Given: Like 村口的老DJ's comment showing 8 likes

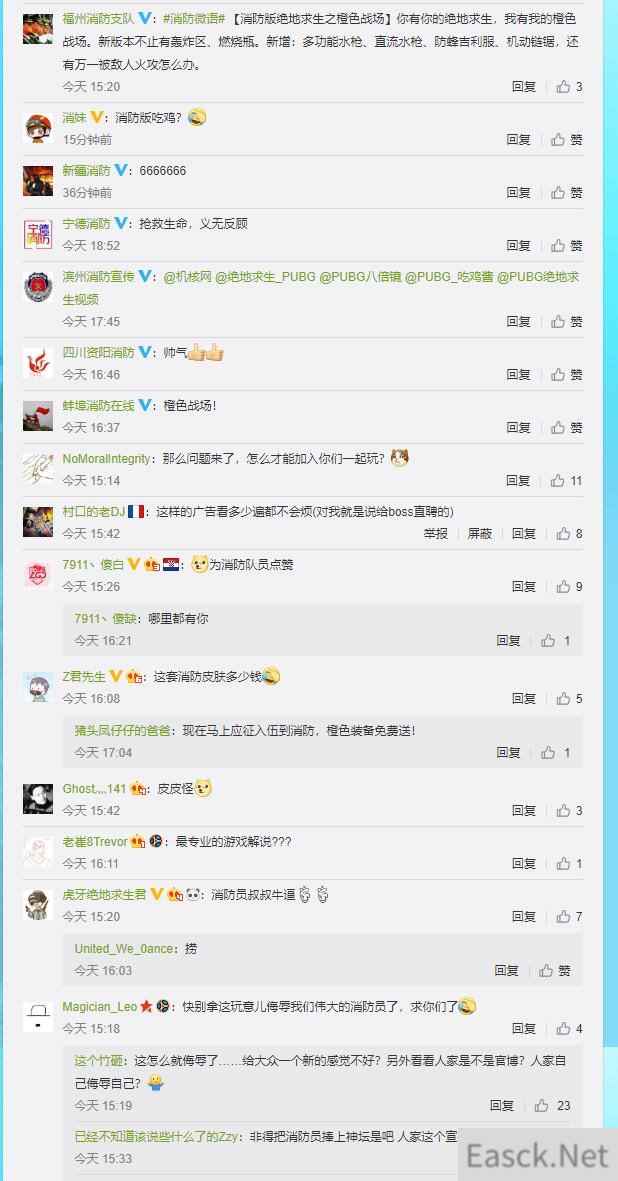Looking at the screenshot, I should 569,533.
